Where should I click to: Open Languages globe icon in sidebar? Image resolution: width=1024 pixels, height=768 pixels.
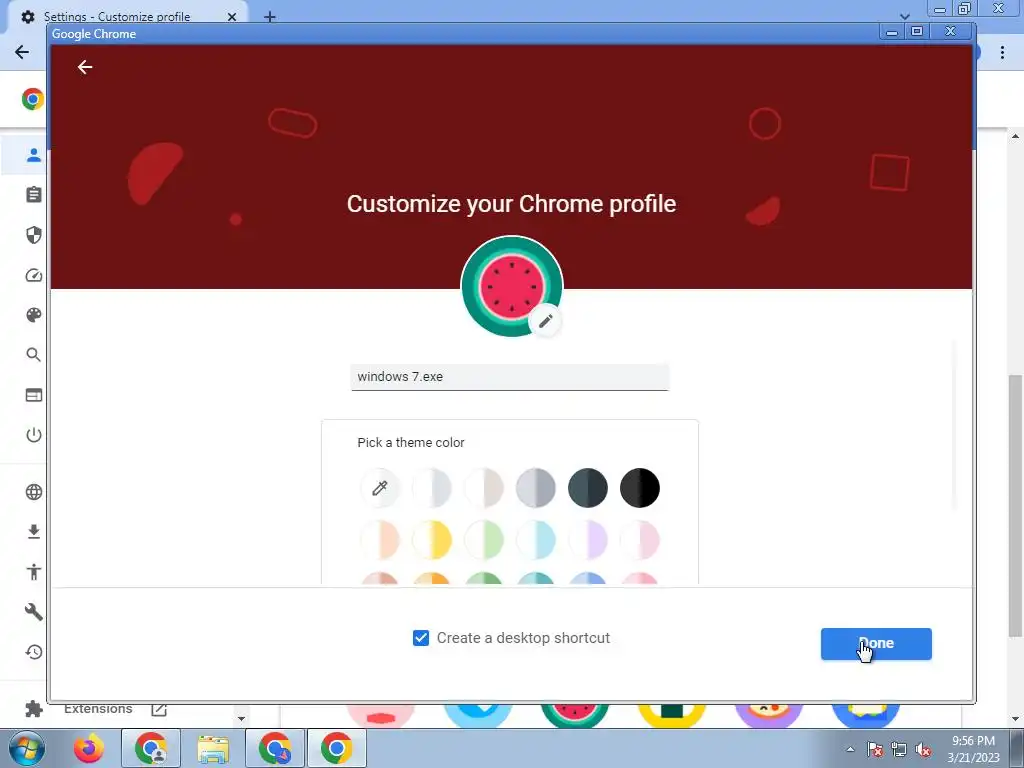[34, 492]
